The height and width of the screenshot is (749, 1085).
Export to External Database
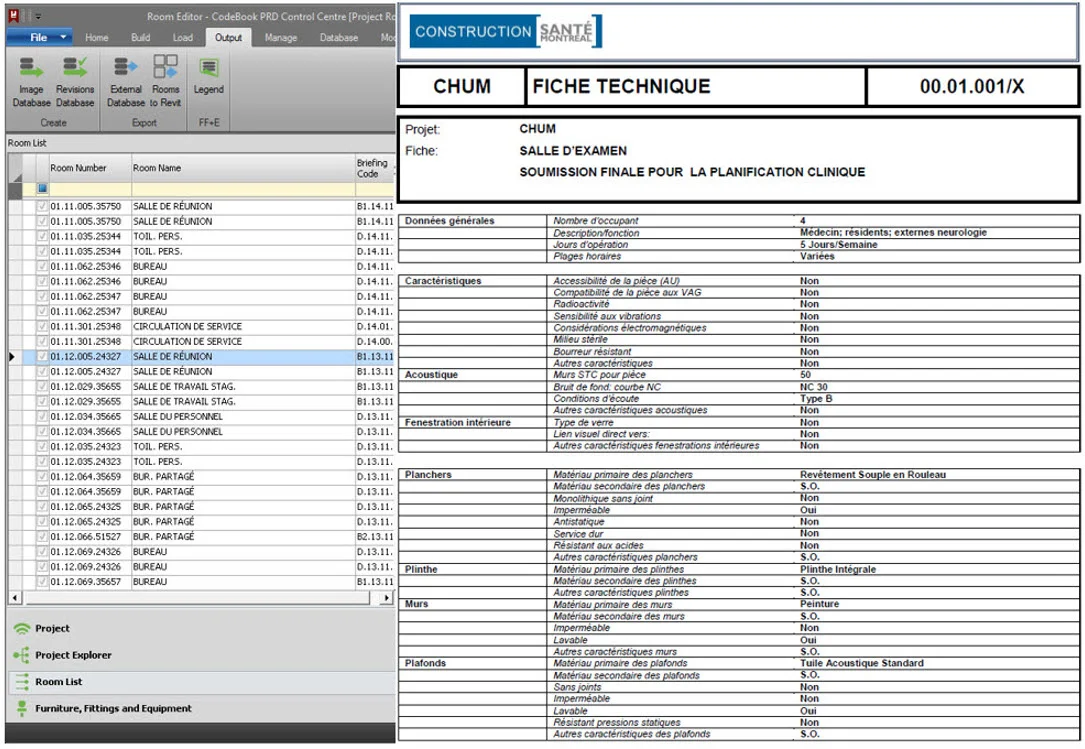click(126, 82)
